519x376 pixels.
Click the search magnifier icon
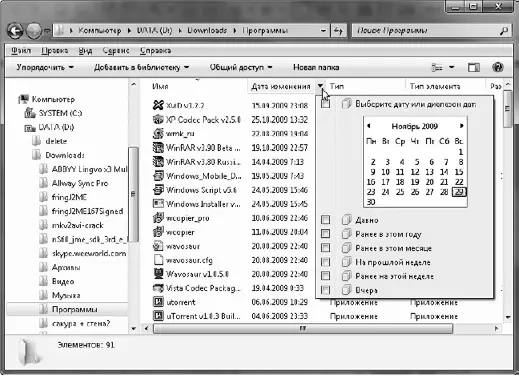[x=504, y=31]
